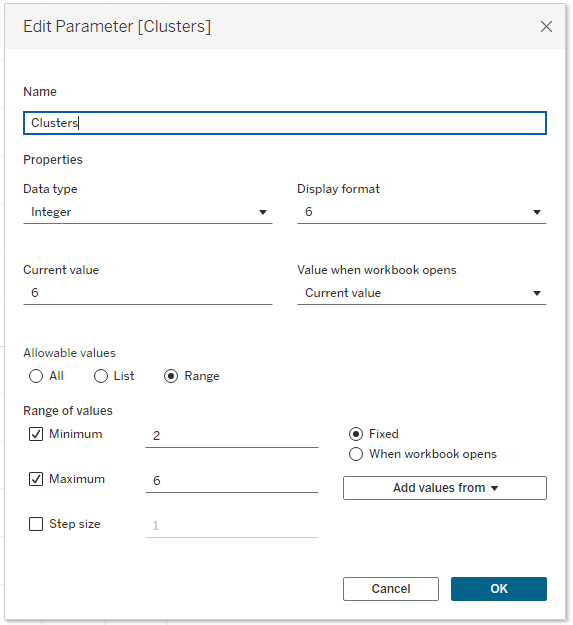The width and height of the screenshot is (573, 625).
Task: Uncheck the Maximum checkbox
Action: (36, 479)
